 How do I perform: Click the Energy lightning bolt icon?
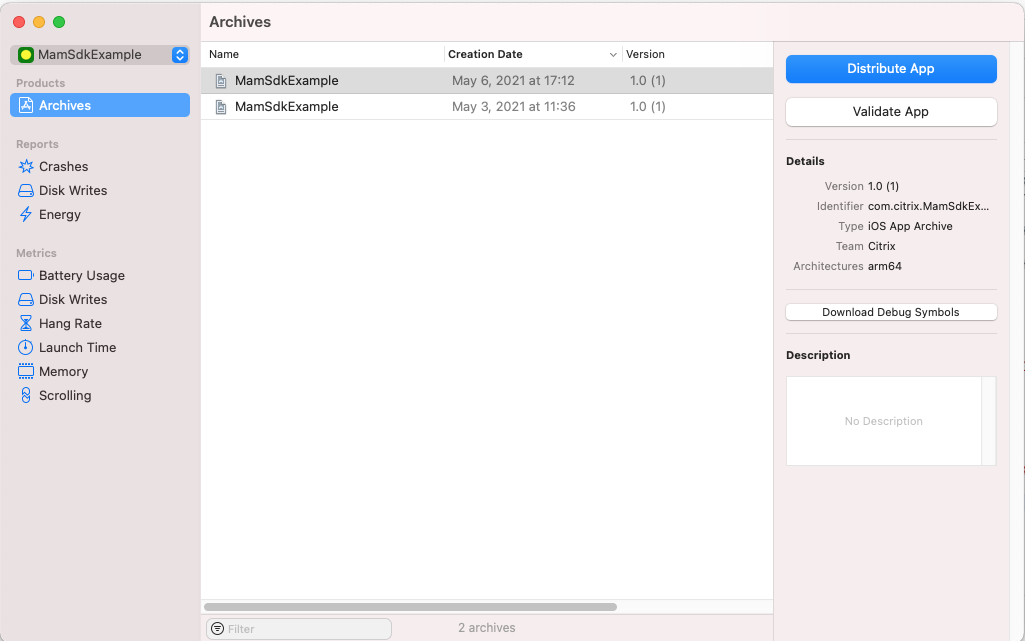click(x=26, y=214)
